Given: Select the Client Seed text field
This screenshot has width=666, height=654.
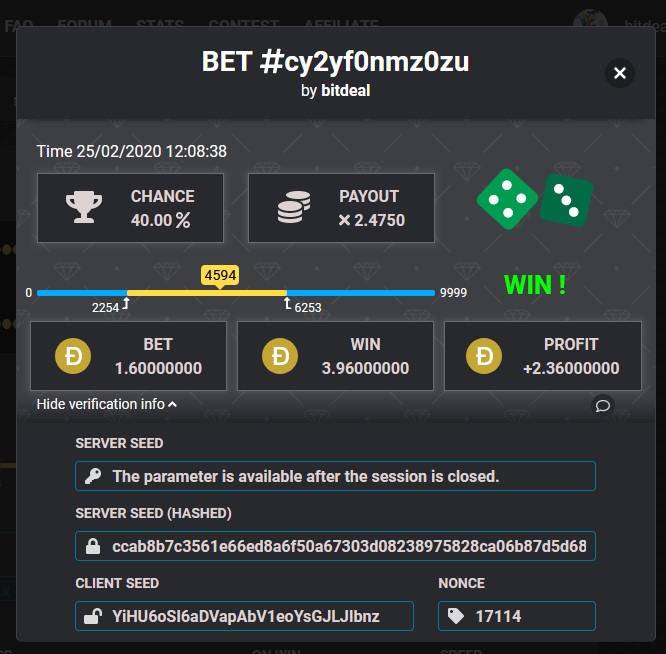Looking at the screenshot, I should [244, 616].
